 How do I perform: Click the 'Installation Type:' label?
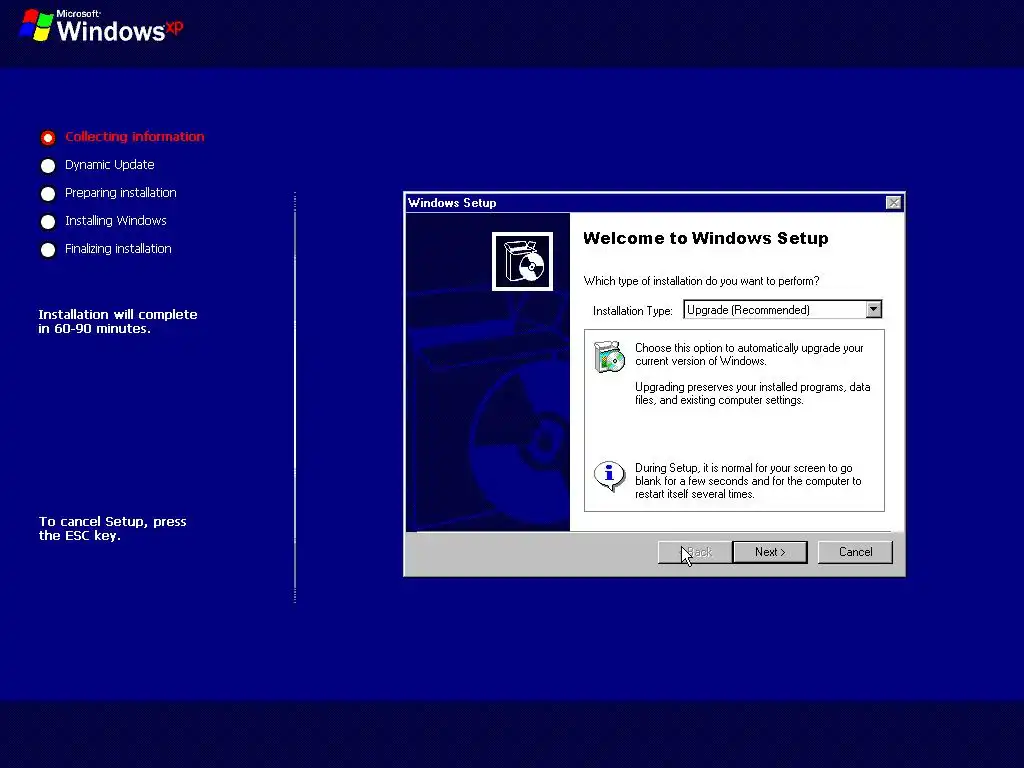pos(632,311)
